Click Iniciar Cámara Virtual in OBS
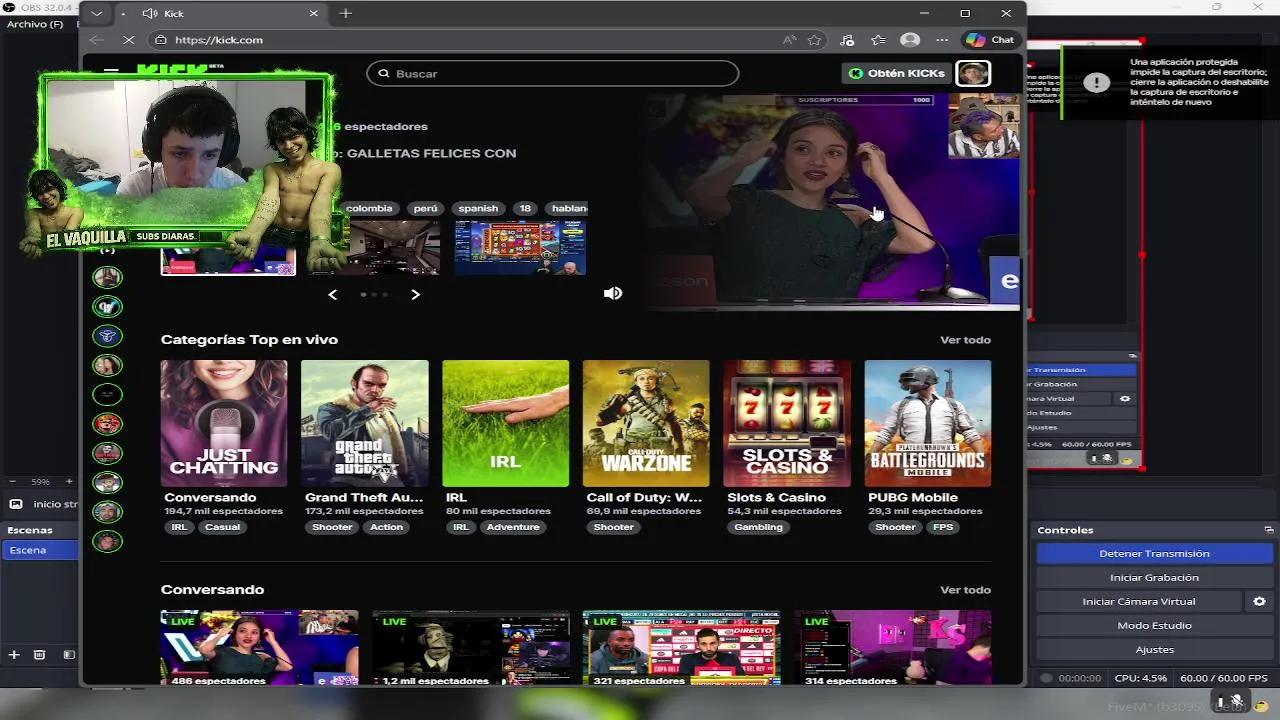 (x=1139, y=601)
